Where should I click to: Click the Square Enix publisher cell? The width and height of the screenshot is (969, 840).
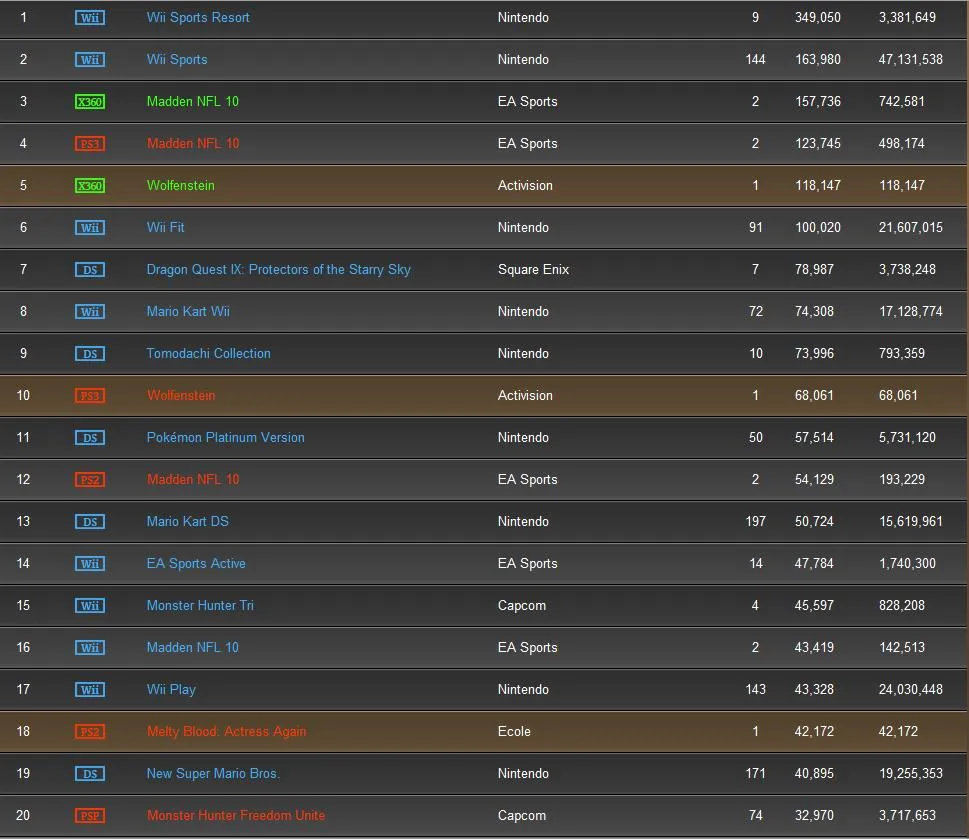point(533,270)
